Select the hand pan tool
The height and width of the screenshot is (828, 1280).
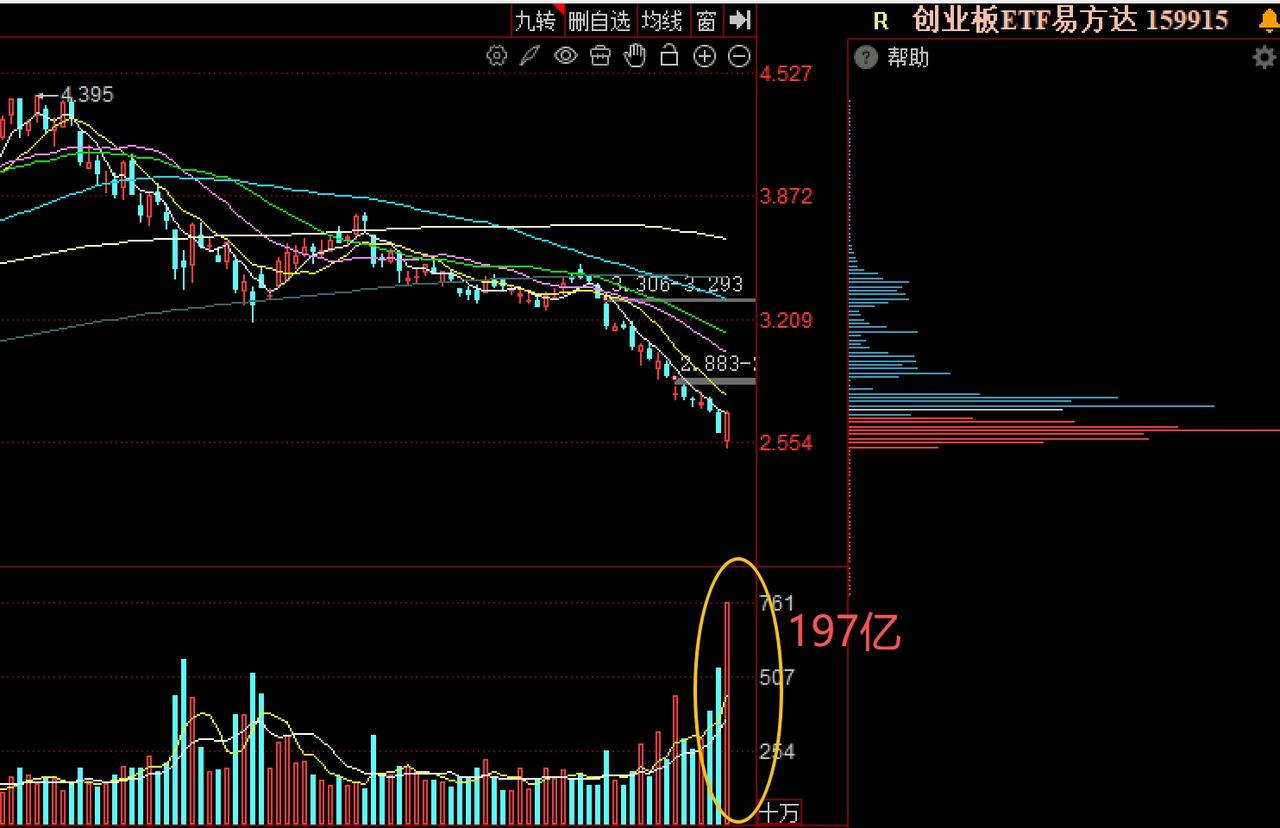point(635,56)
